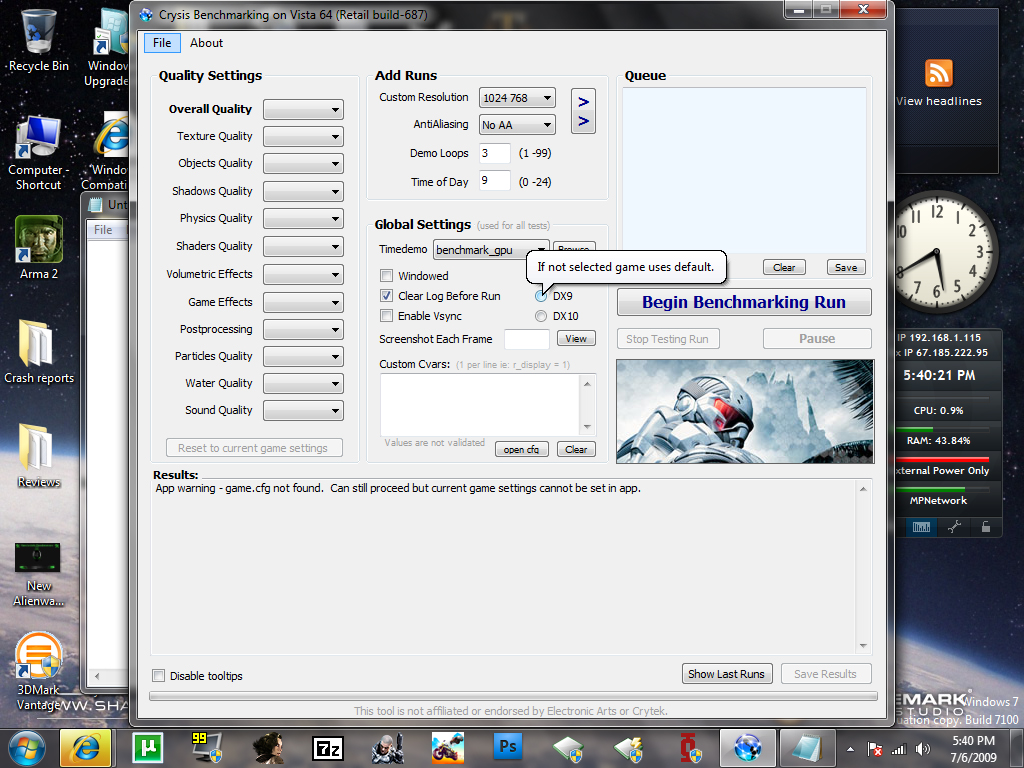1024x768 pixels.
Task: Open the Custom Resolution dropdown
Action: [517, 98]
